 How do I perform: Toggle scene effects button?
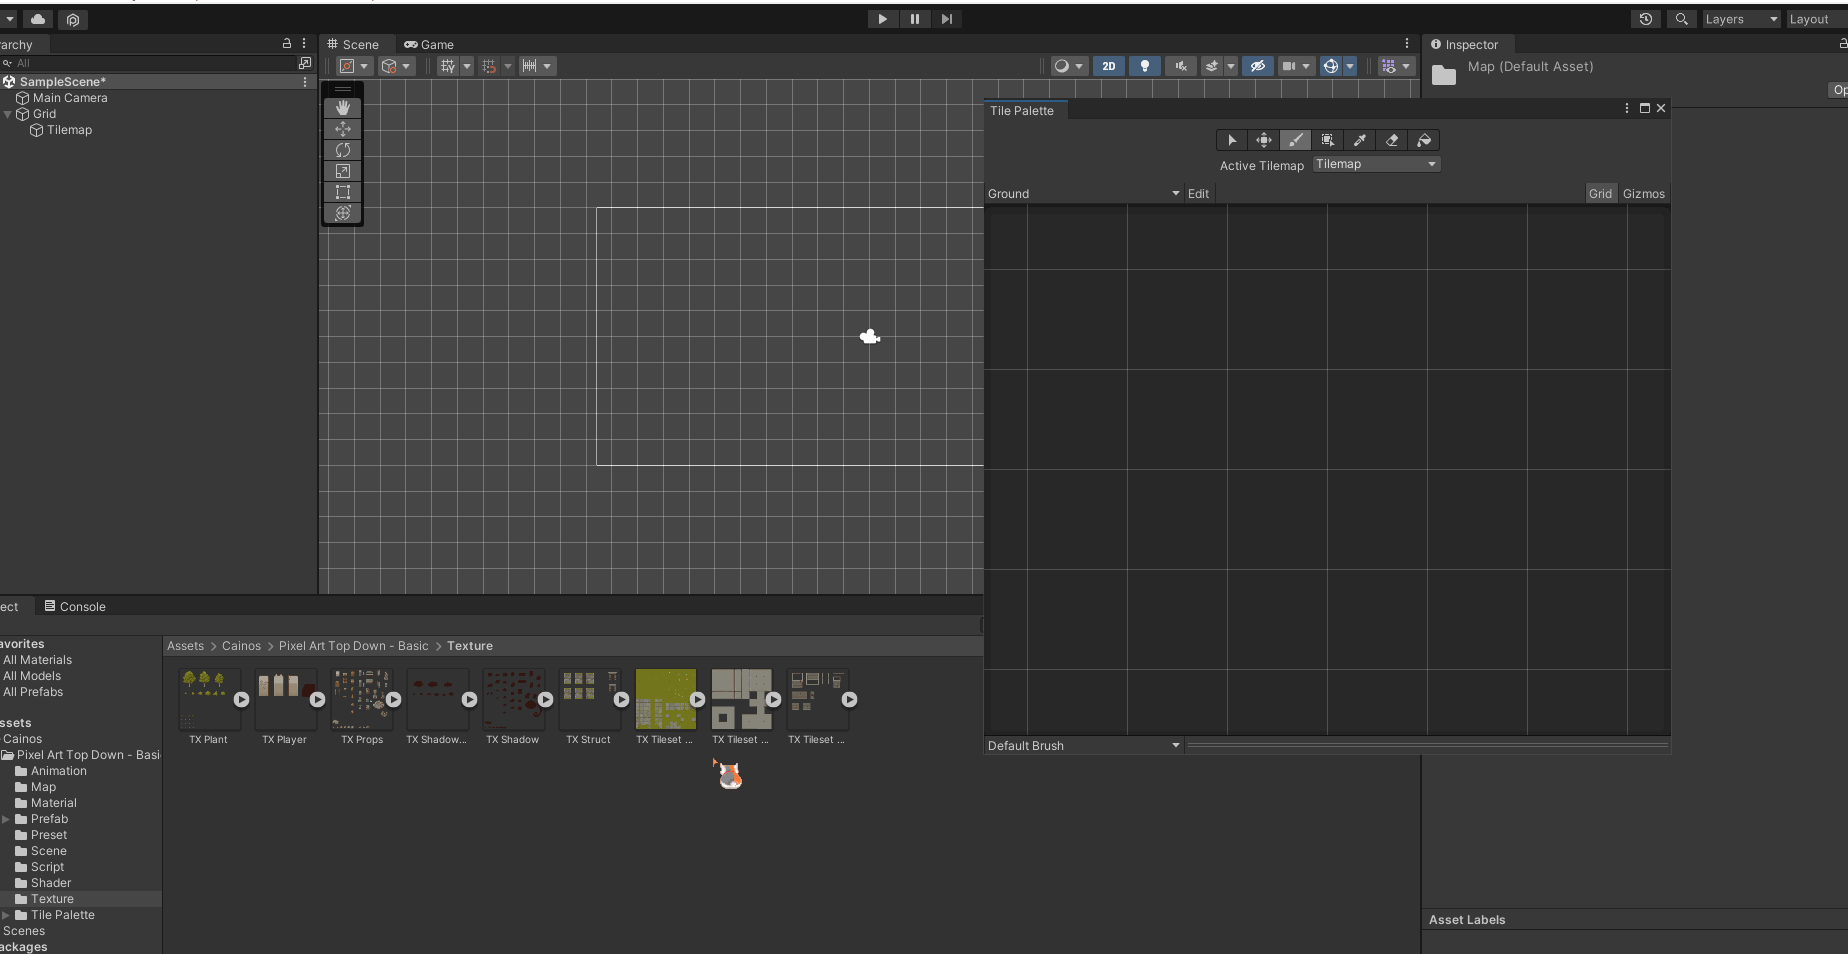1212,66
